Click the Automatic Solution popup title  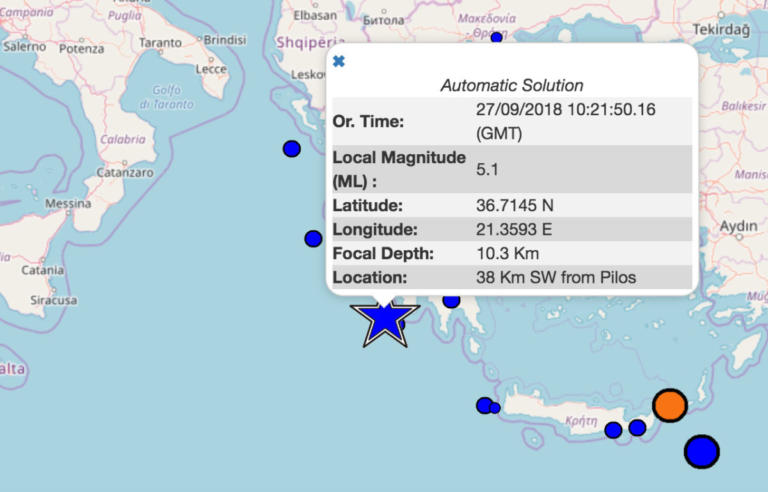click(x=511, y=85)
